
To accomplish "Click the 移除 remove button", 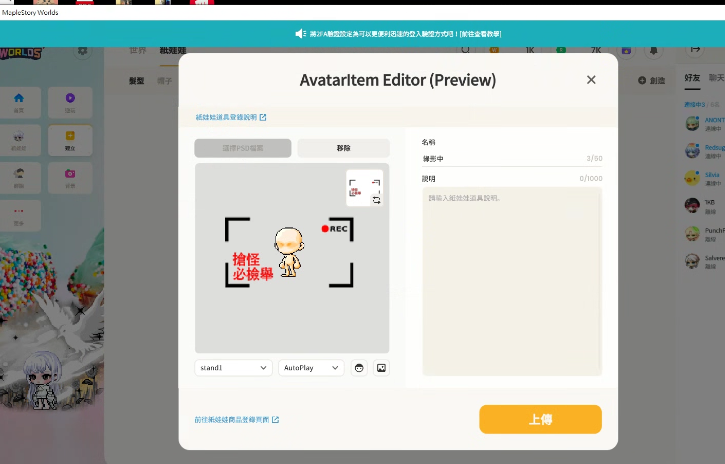I will click(x=344, y=148).
